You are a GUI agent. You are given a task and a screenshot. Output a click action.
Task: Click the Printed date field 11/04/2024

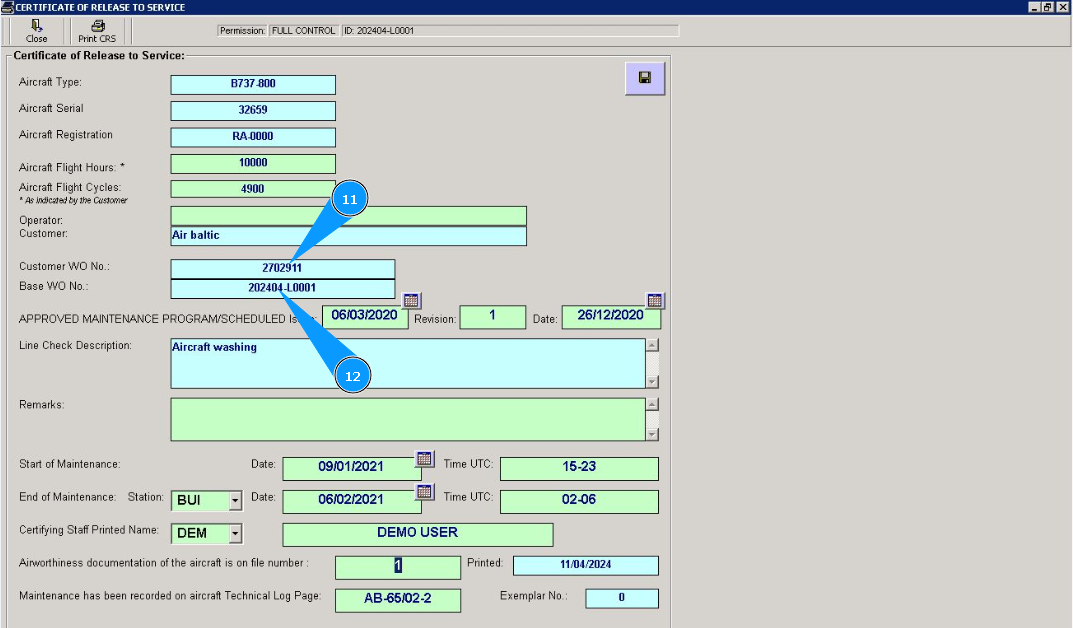(586, 565)
